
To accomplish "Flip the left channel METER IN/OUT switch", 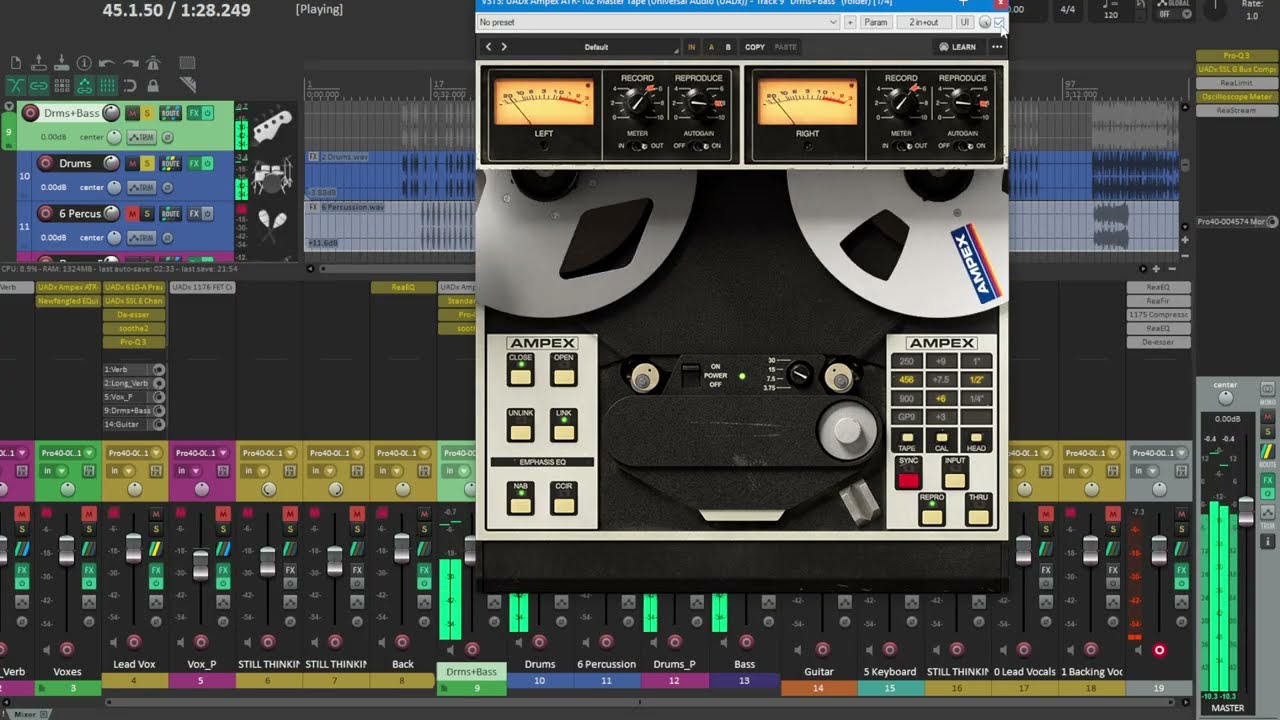I will coord(637,146).
